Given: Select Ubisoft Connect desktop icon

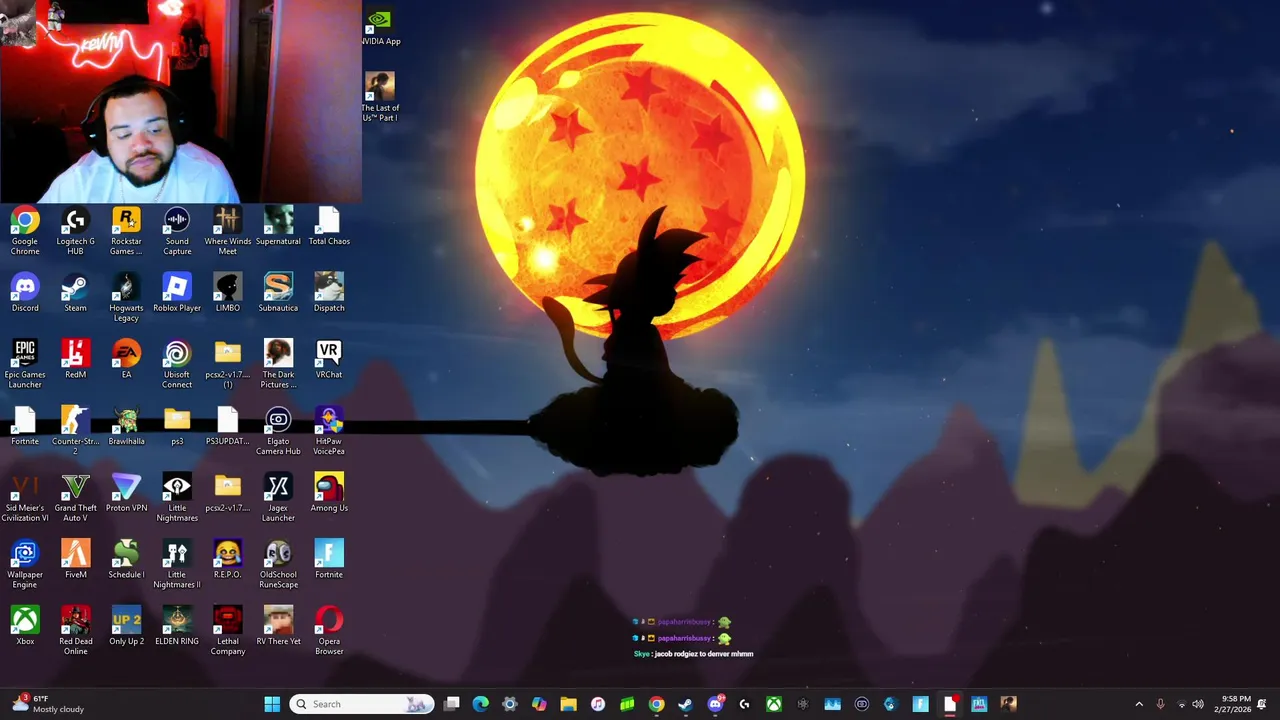Looking at the screenshot, I should click(x=177, y=365).
